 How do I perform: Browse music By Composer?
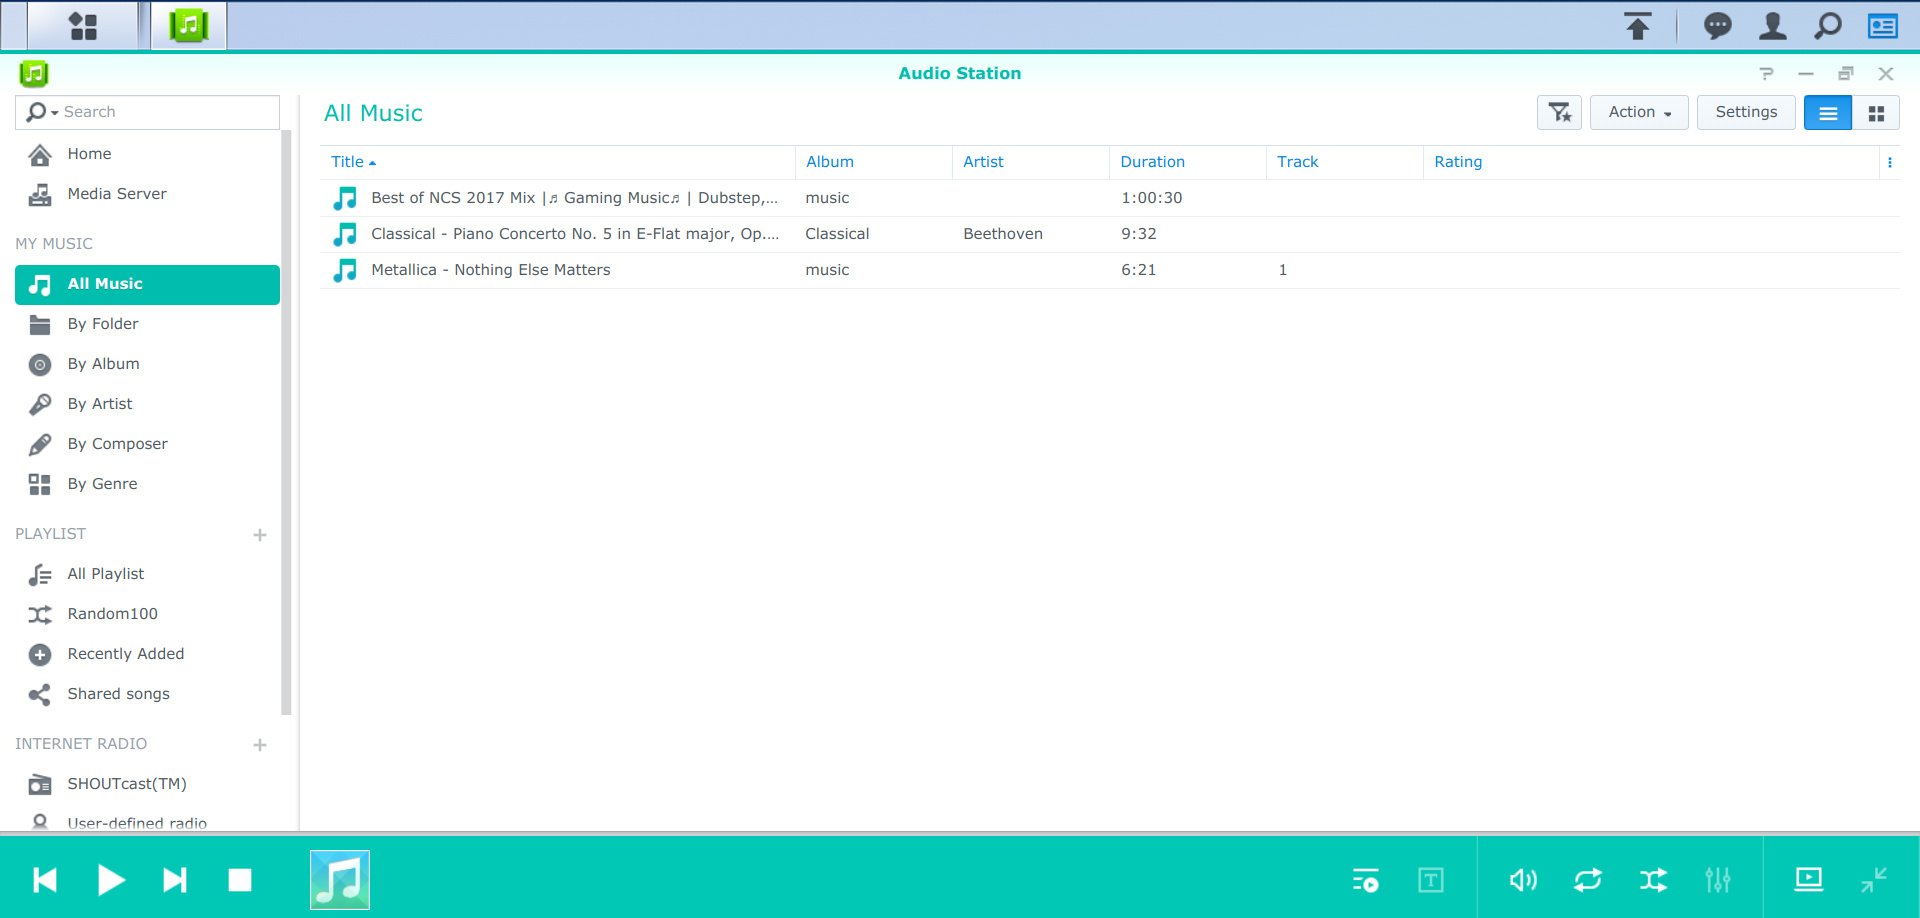(x=147, y=444)
